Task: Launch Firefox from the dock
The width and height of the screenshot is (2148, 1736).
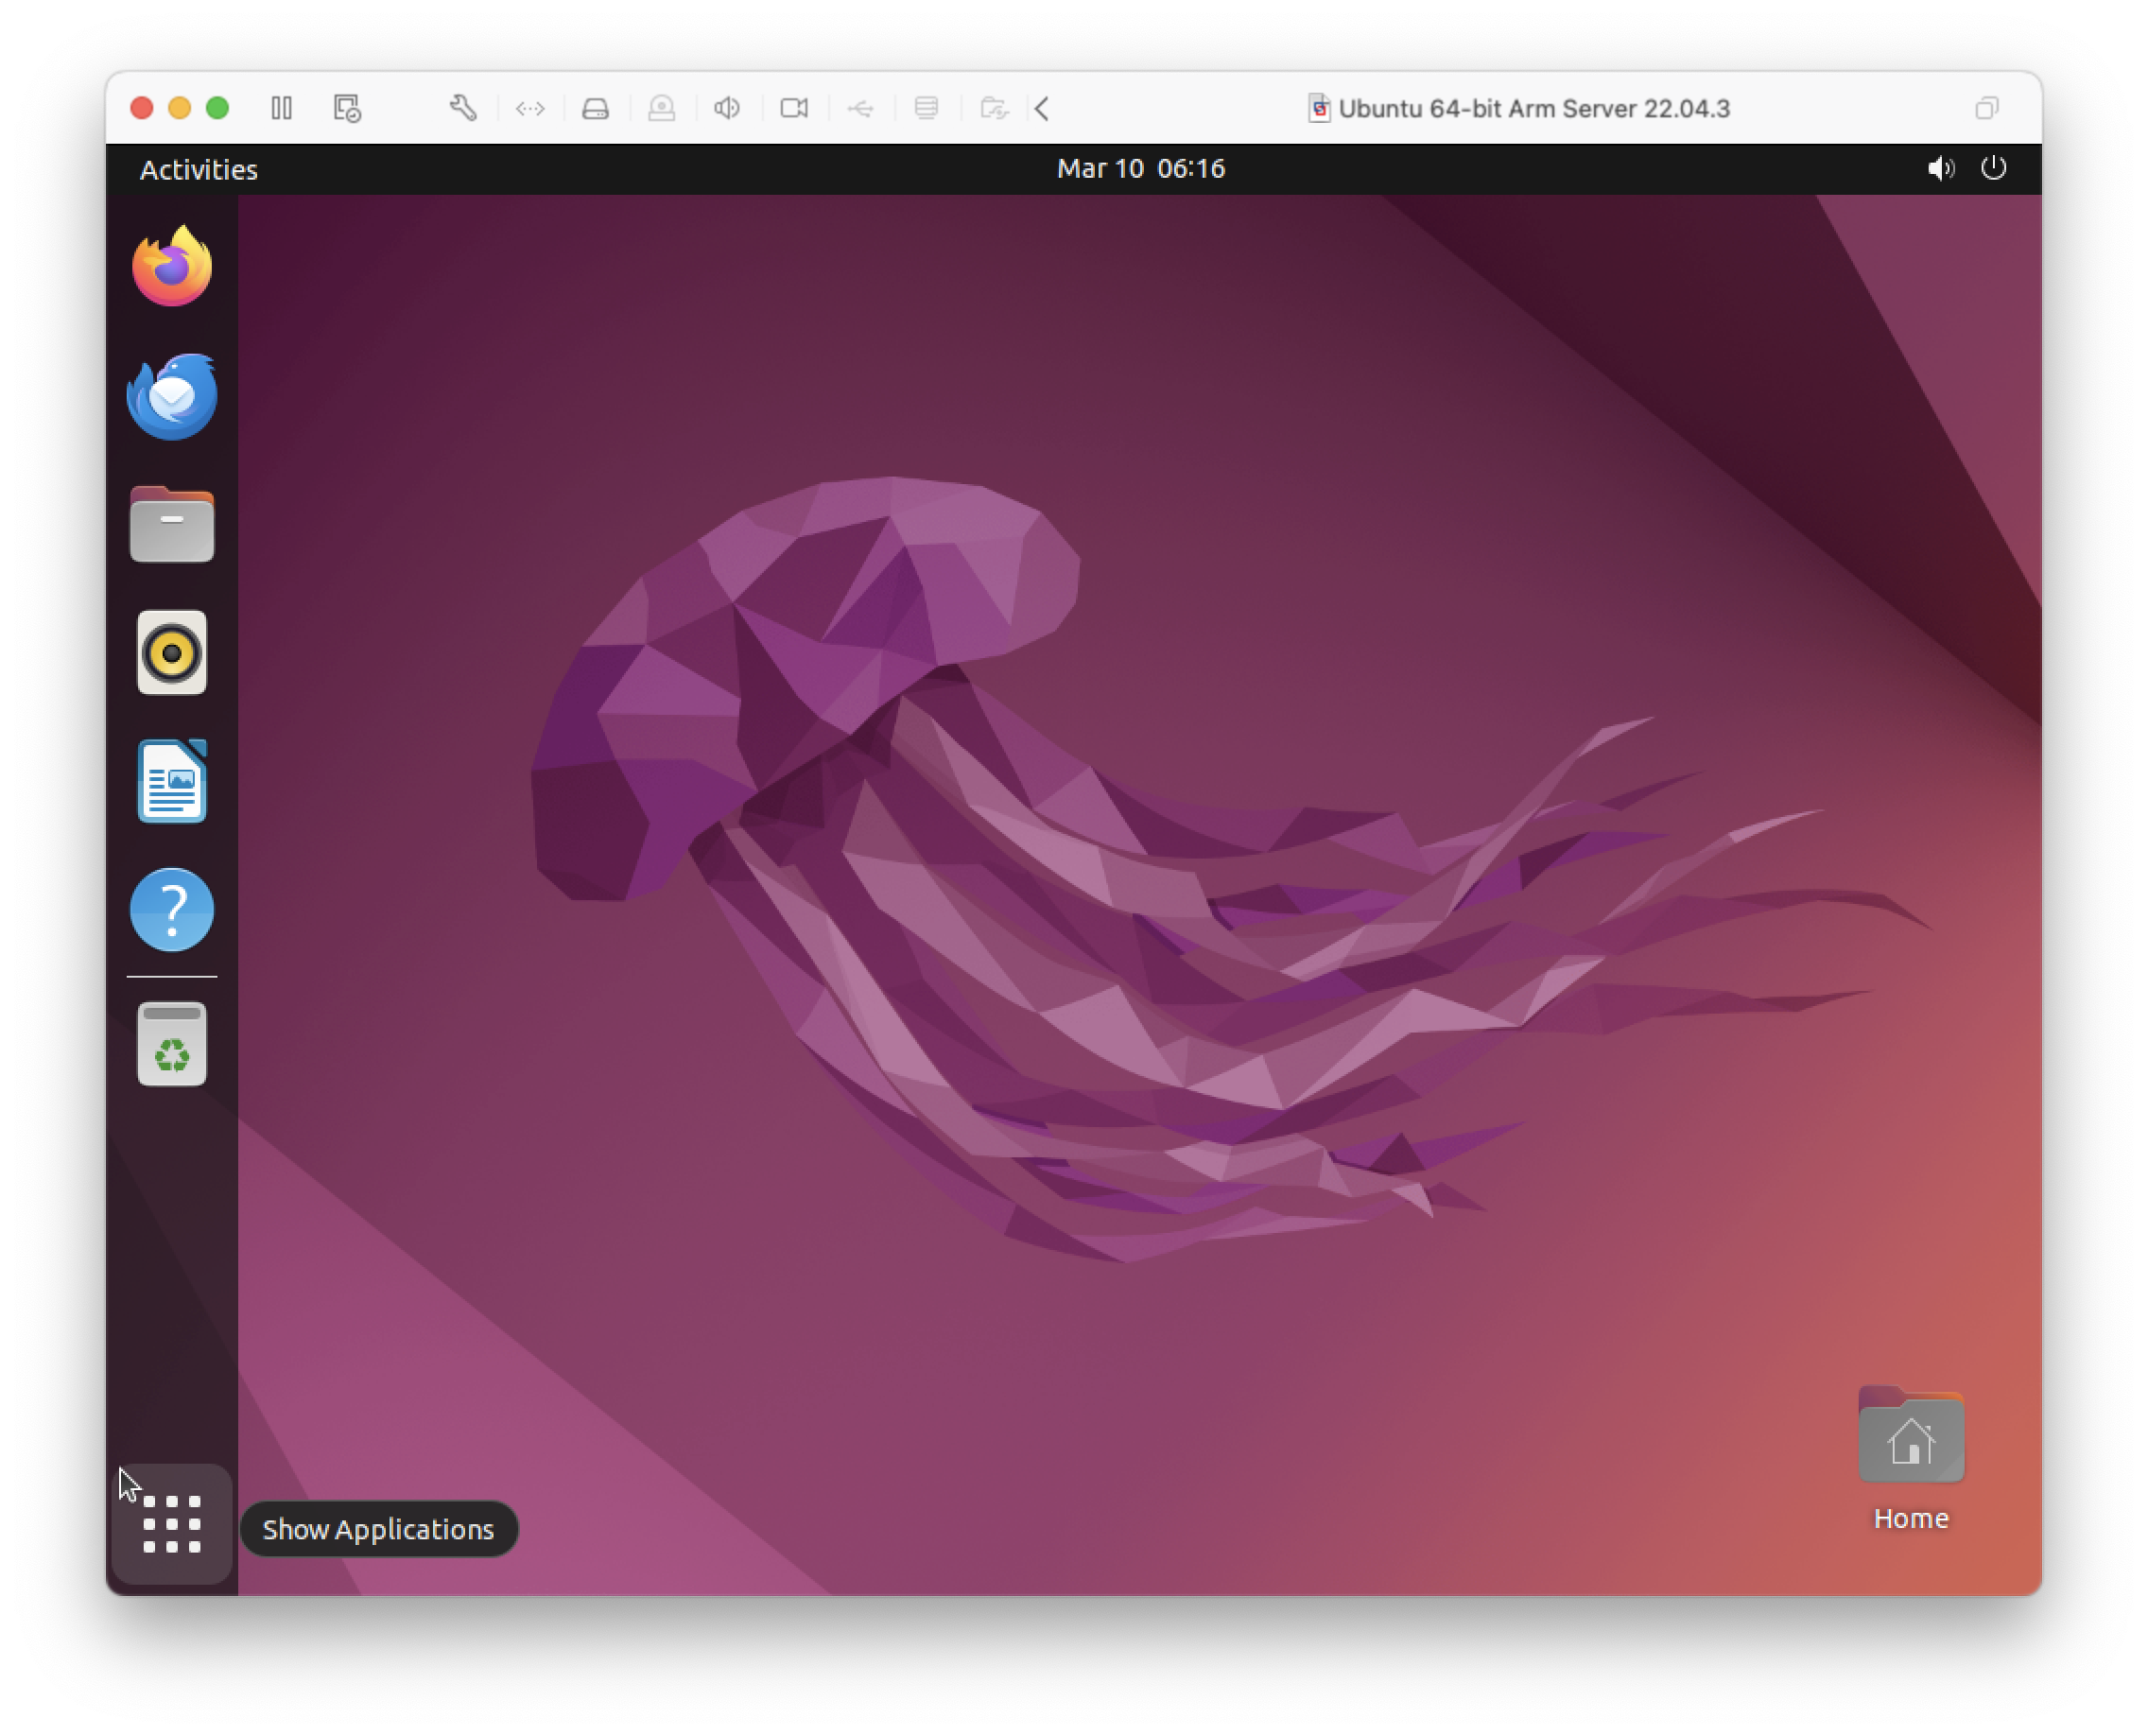Action: coord(172,266)
